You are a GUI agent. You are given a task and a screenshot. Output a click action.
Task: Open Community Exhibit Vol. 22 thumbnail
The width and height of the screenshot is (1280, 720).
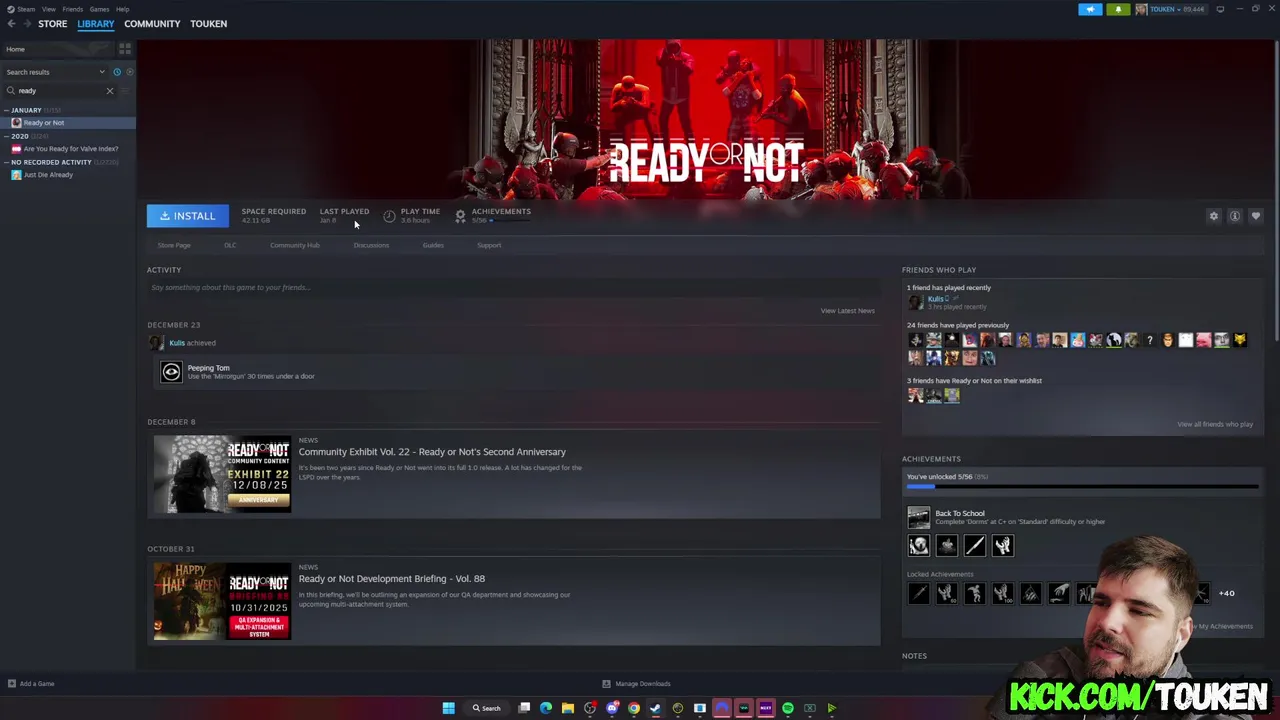[222, 475]
